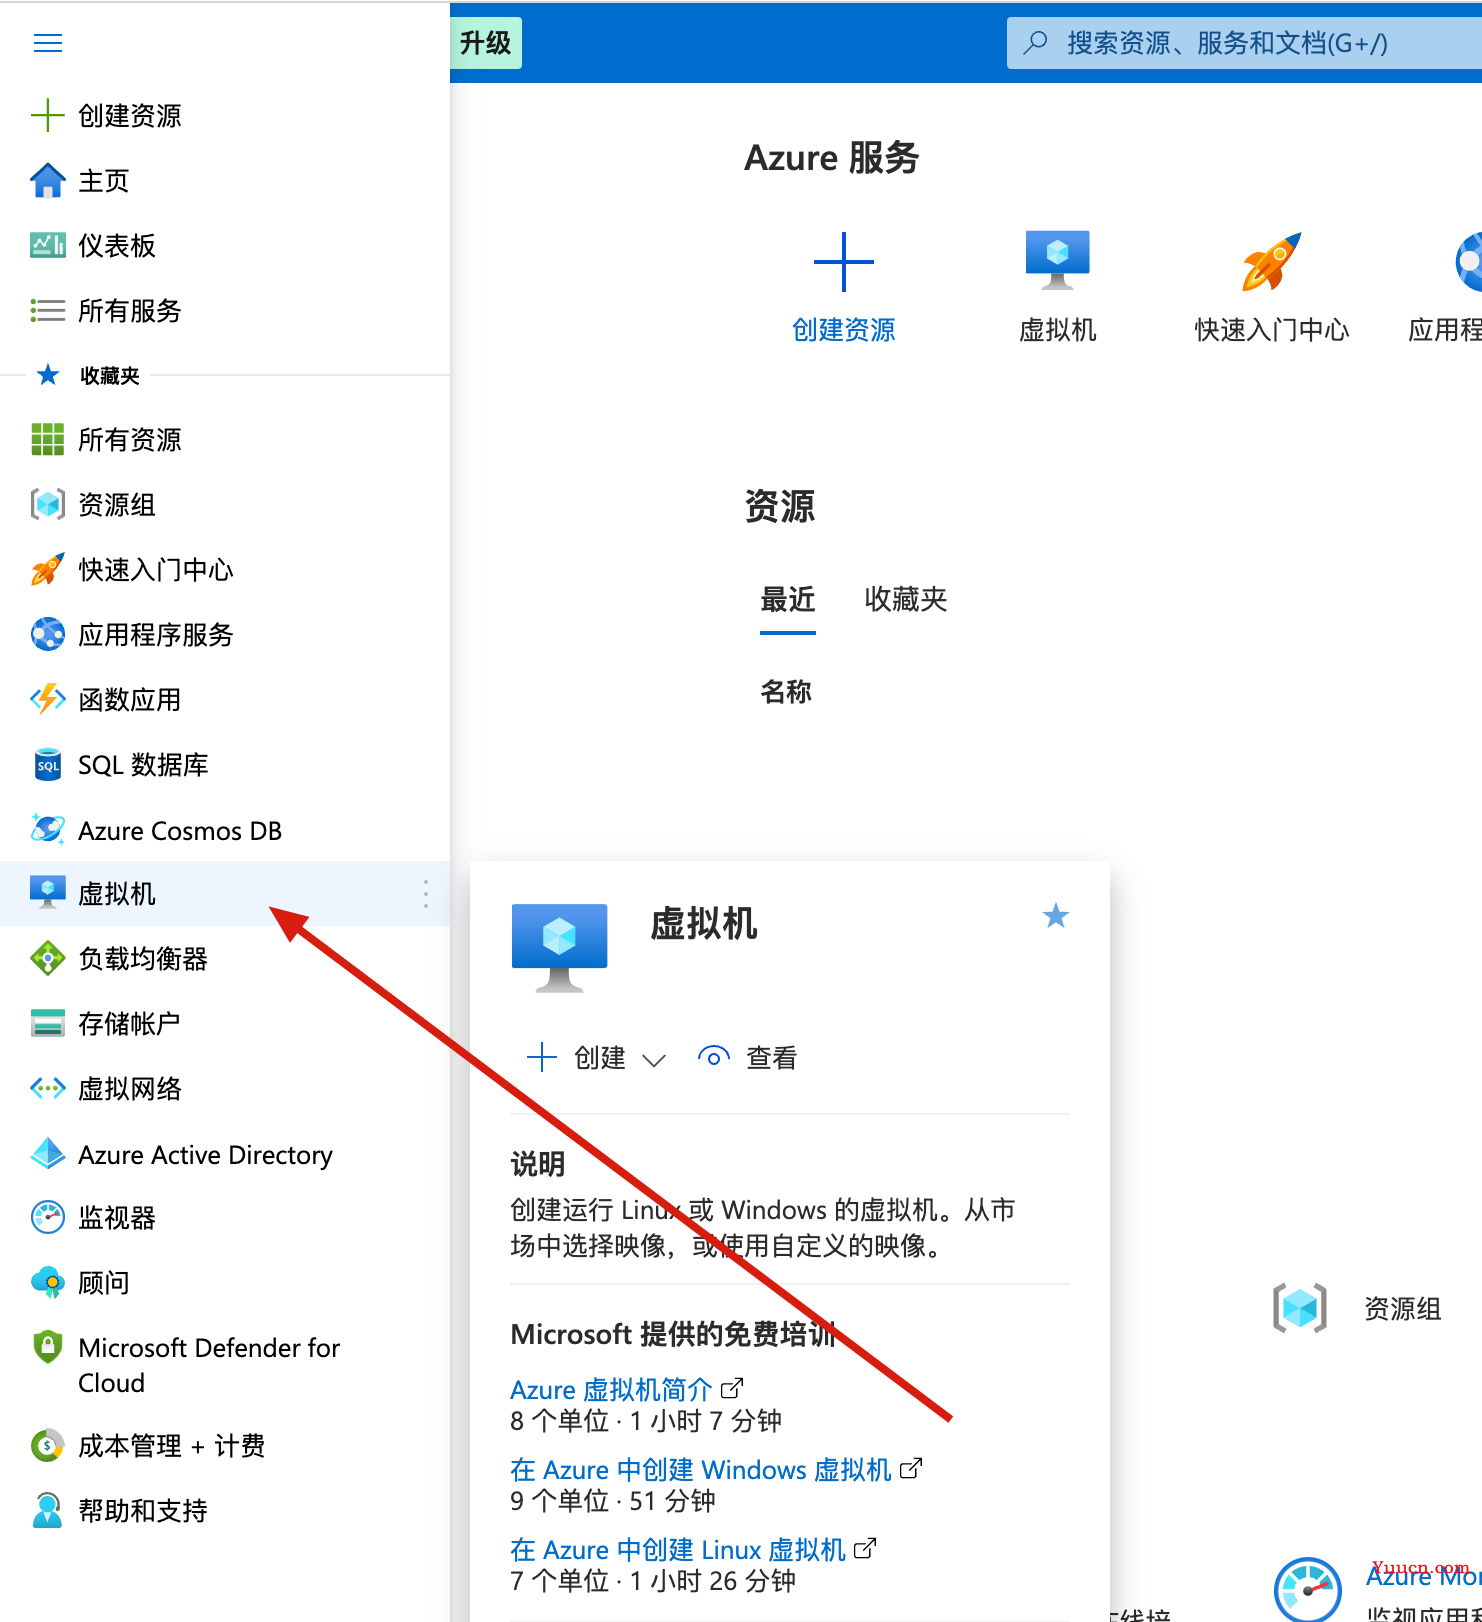Open the three-dot menu on 虚拟机 row
The height and width of the screenshot is (1622, 1482).
point(426,893)
